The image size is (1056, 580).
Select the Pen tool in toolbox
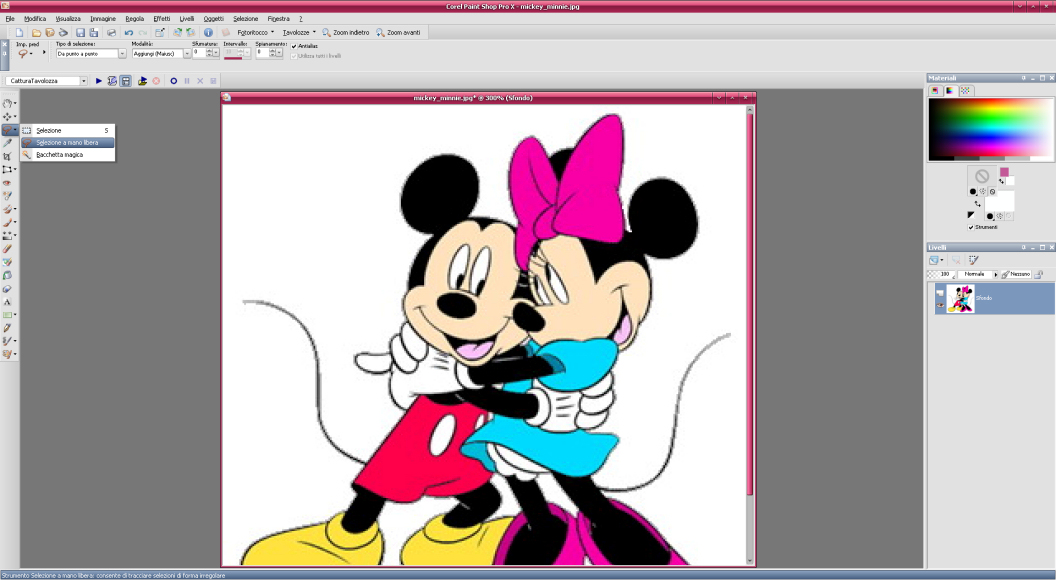7,328
